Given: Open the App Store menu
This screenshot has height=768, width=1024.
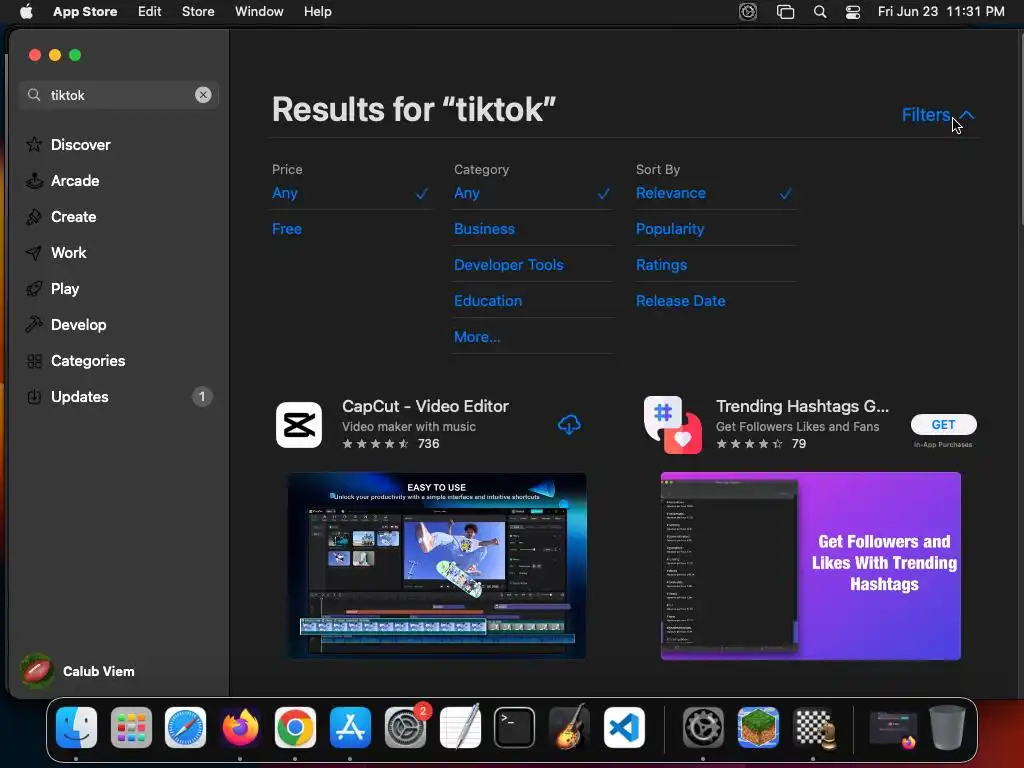Looking at the screenshot, I should (x=85, y=12).
